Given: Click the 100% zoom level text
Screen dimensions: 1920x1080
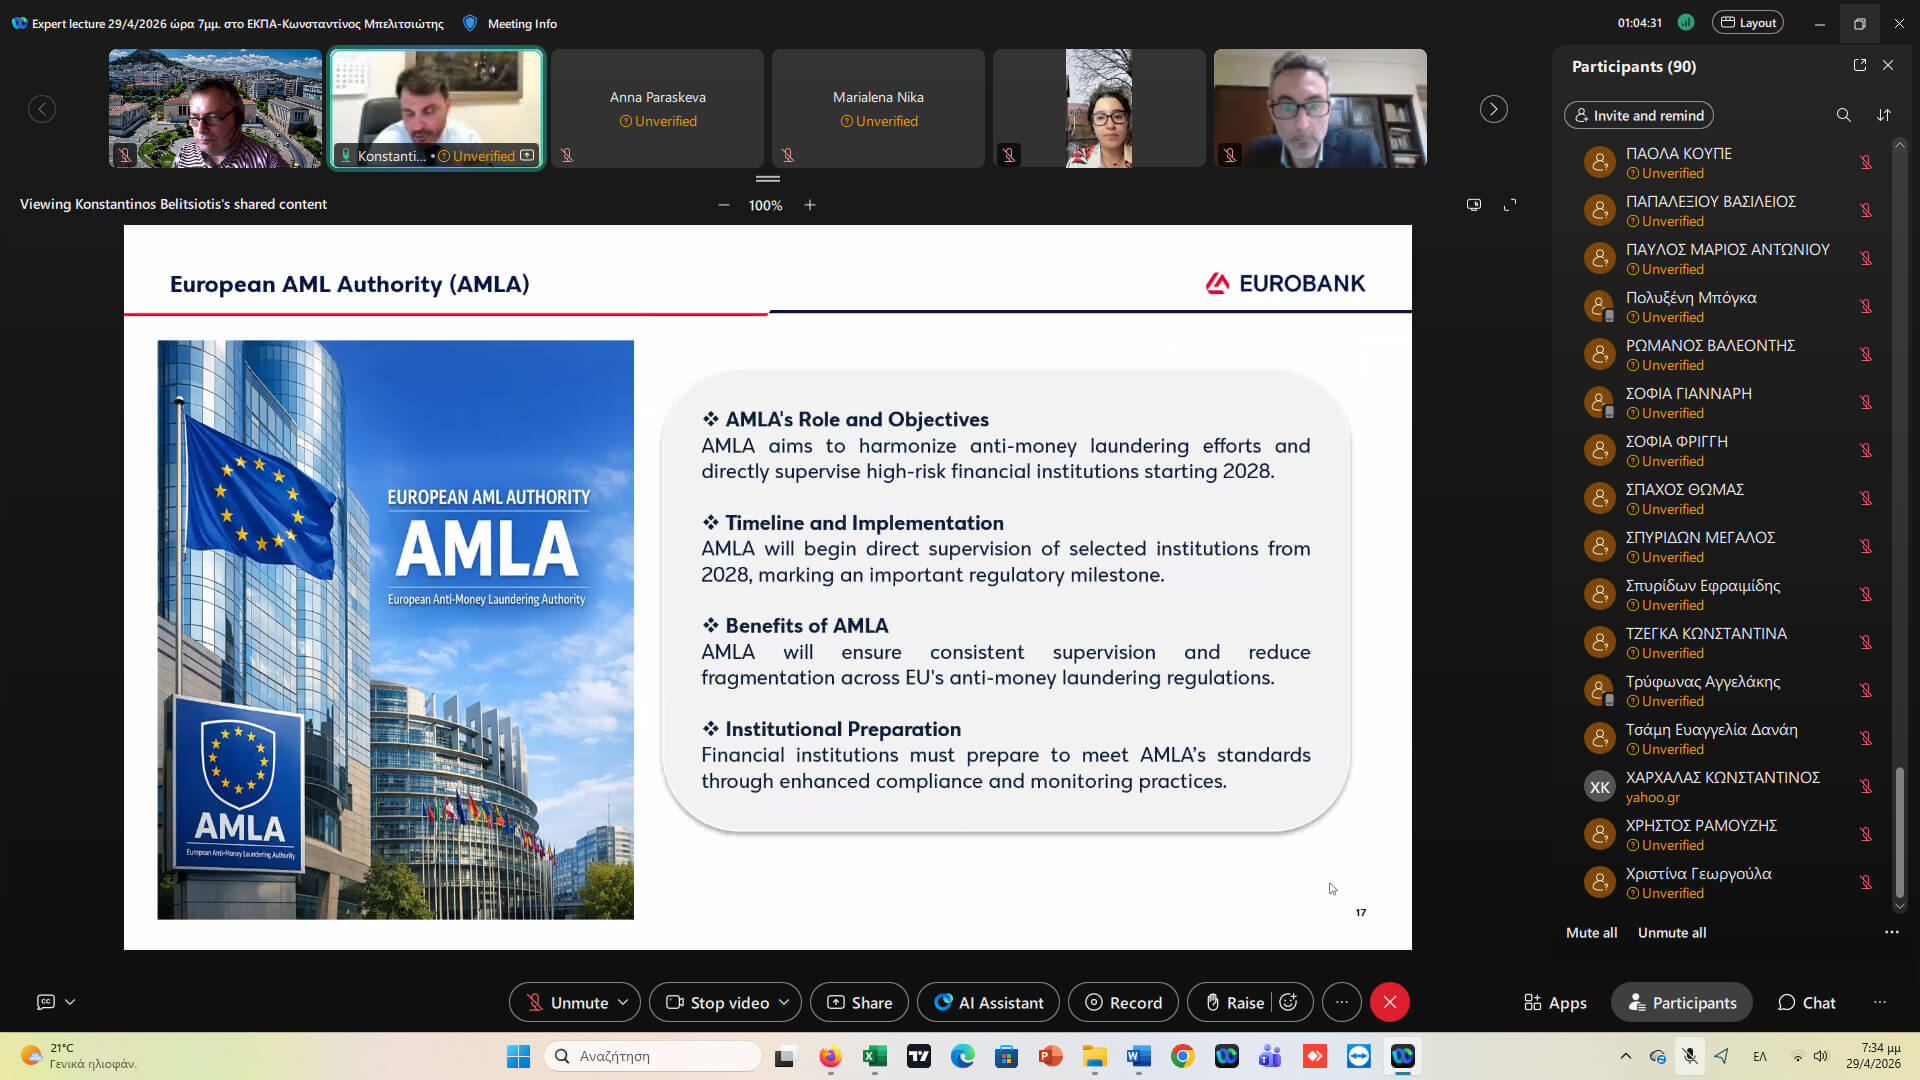Looking at the screenshot, I should 765,205.
